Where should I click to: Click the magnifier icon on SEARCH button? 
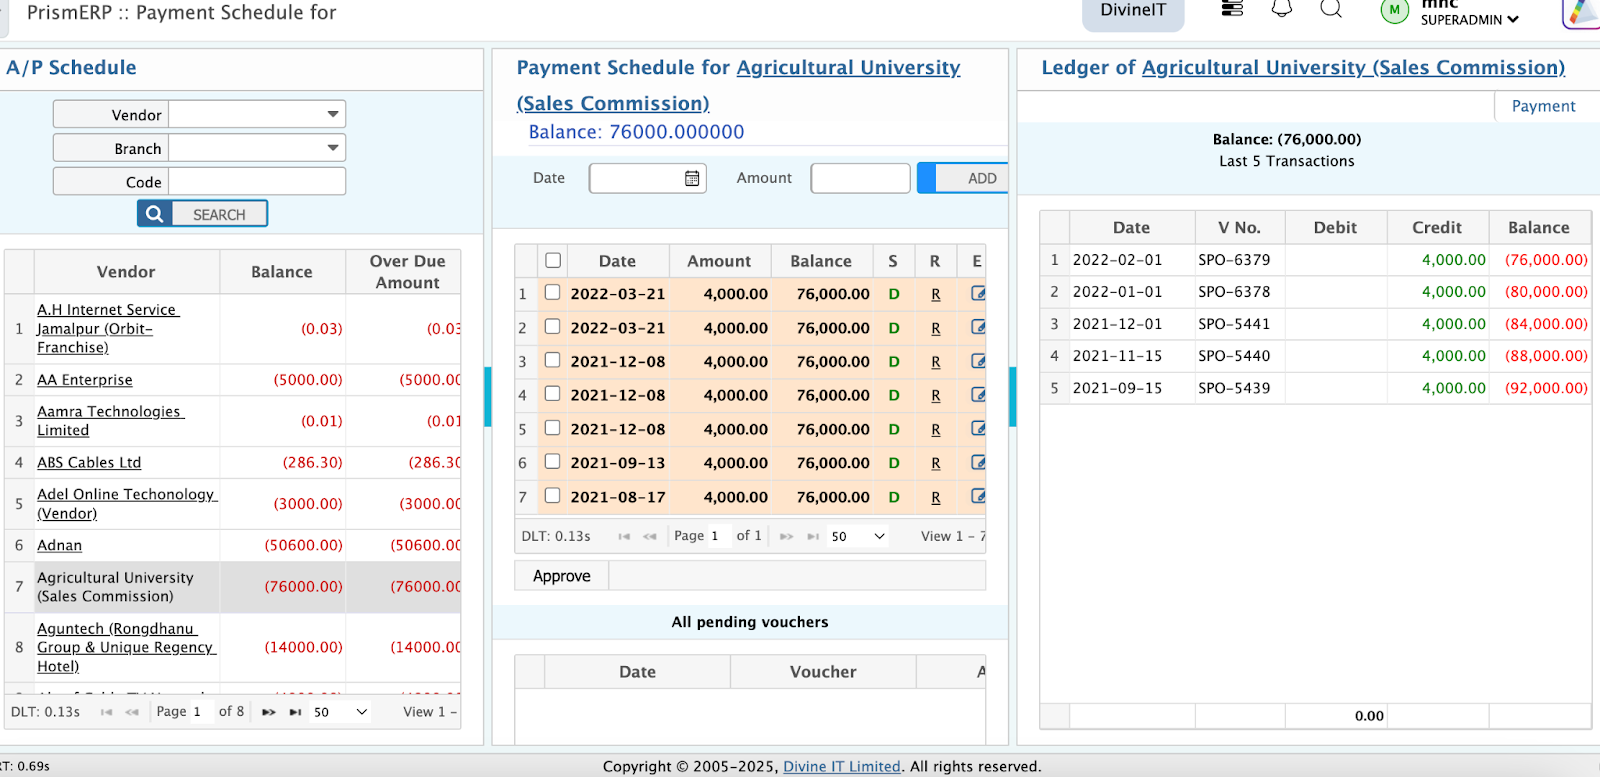[x=155, y=214]
